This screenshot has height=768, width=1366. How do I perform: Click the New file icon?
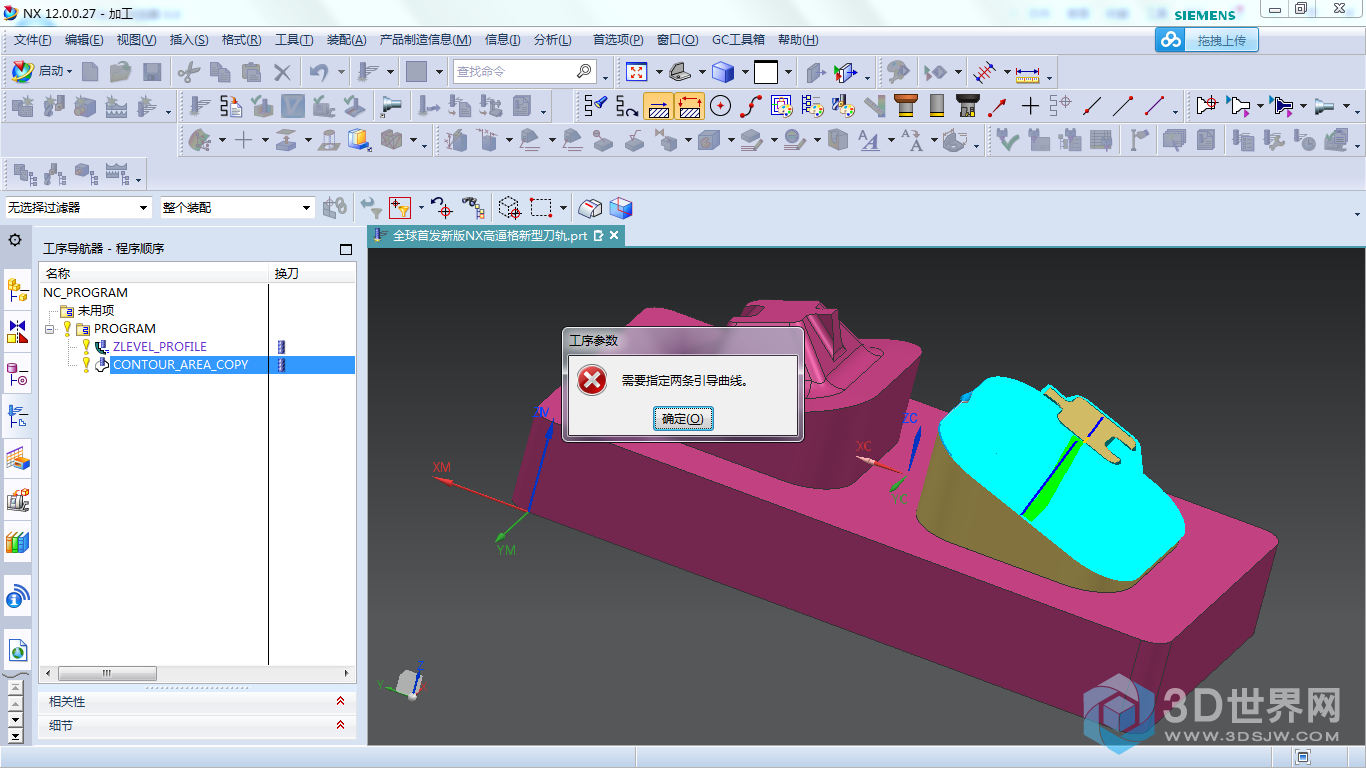91,71
